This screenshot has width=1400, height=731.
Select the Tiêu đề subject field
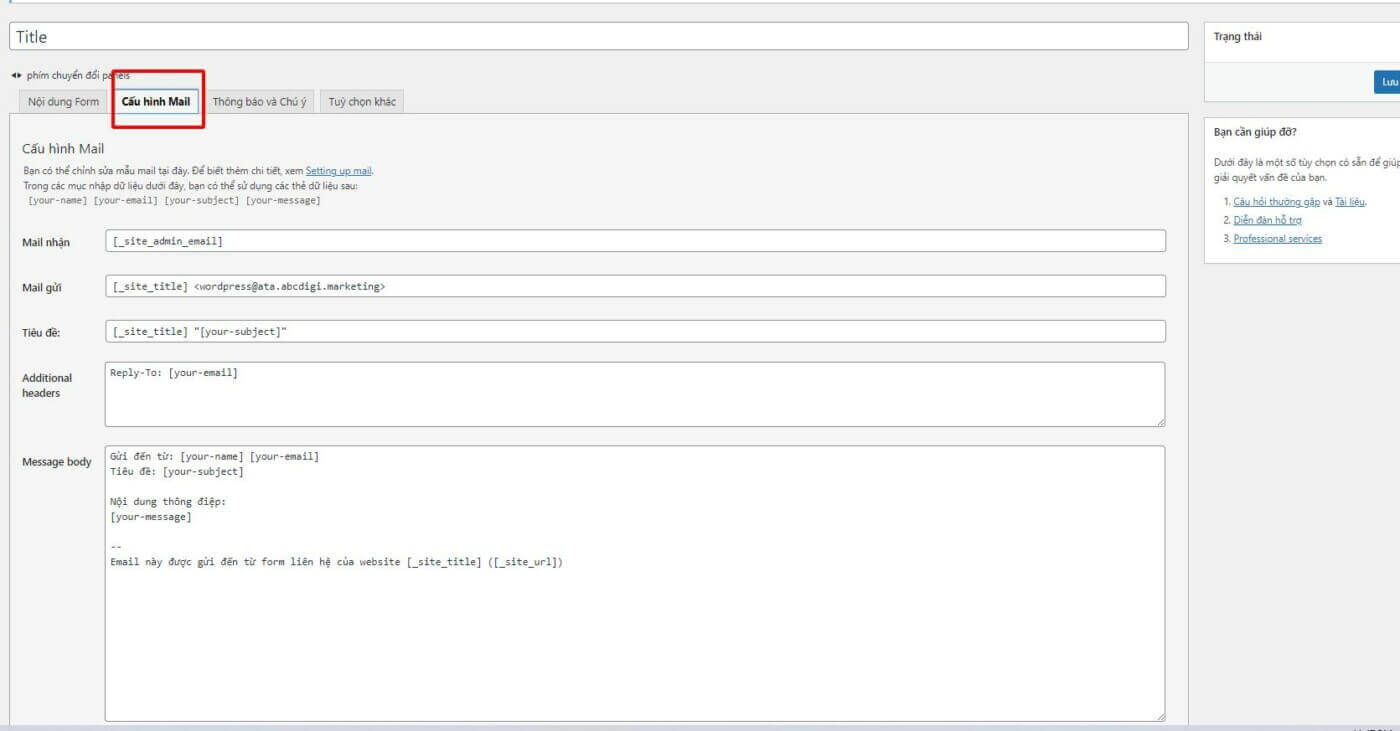point(634,331)
